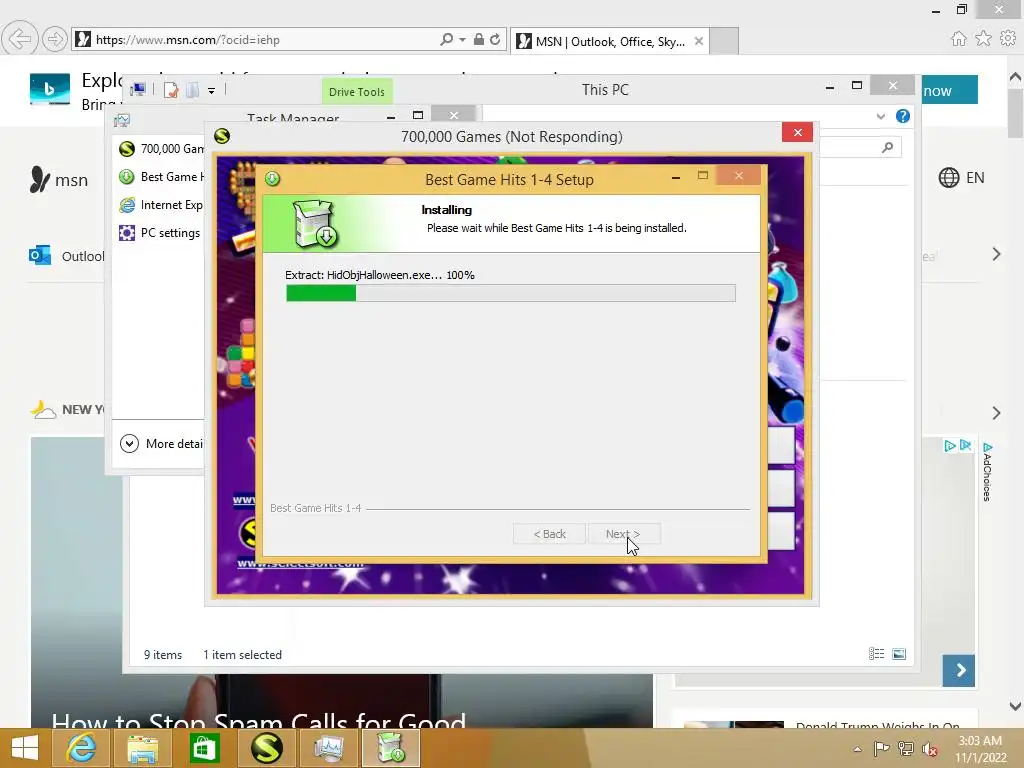The height and width of the screenshot is (768, 1024).
Task: Open the favorites star icon
Action: tap(983, 39)
